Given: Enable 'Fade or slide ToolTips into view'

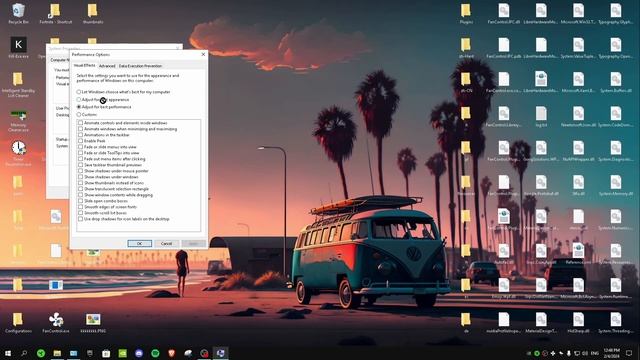Looking at the screenshot, I should coord(80,153).
